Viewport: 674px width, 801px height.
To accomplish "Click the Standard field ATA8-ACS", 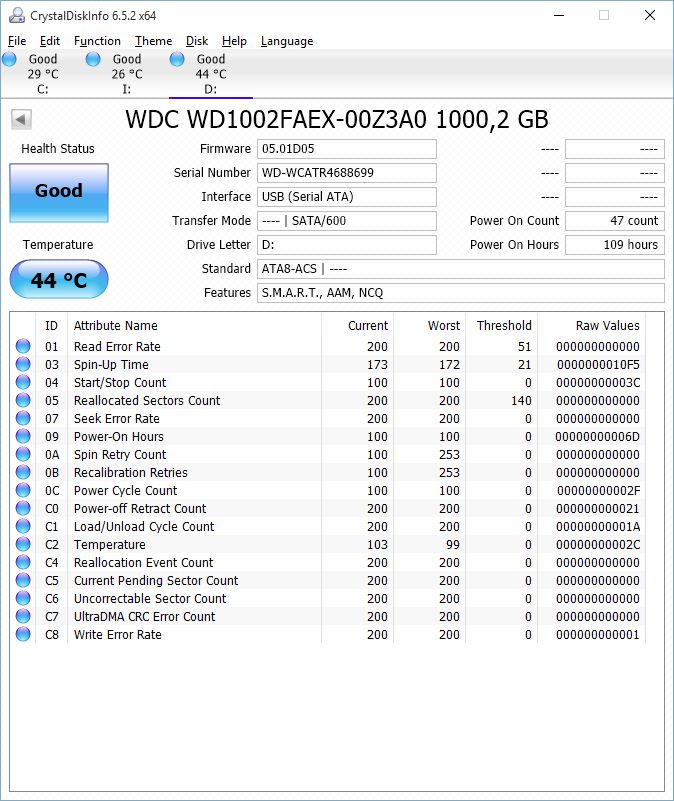I will 460,269.
